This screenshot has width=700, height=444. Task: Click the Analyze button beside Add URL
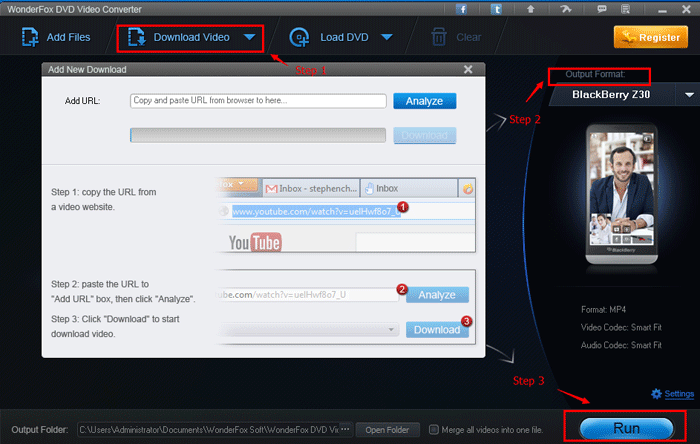click(425, 101)
